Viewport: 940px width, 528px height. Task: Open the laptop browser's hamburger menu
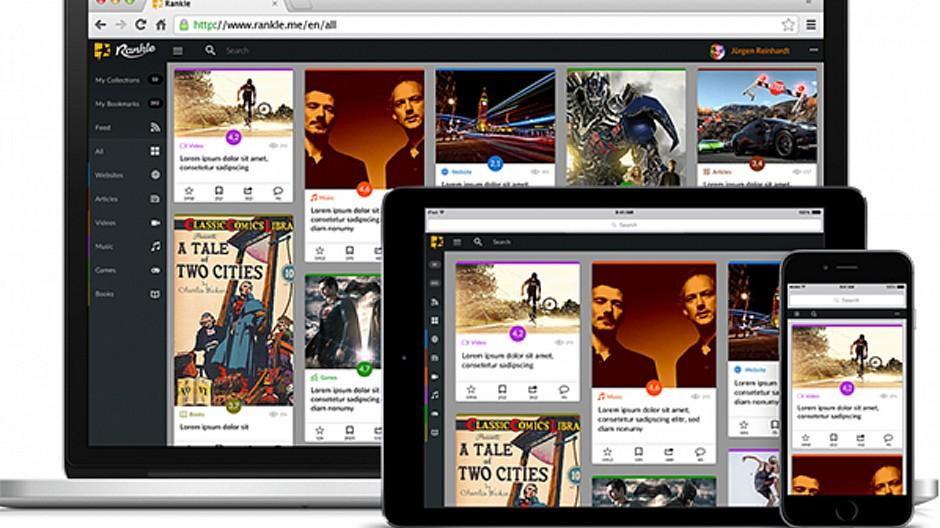(x=811, y=25)
